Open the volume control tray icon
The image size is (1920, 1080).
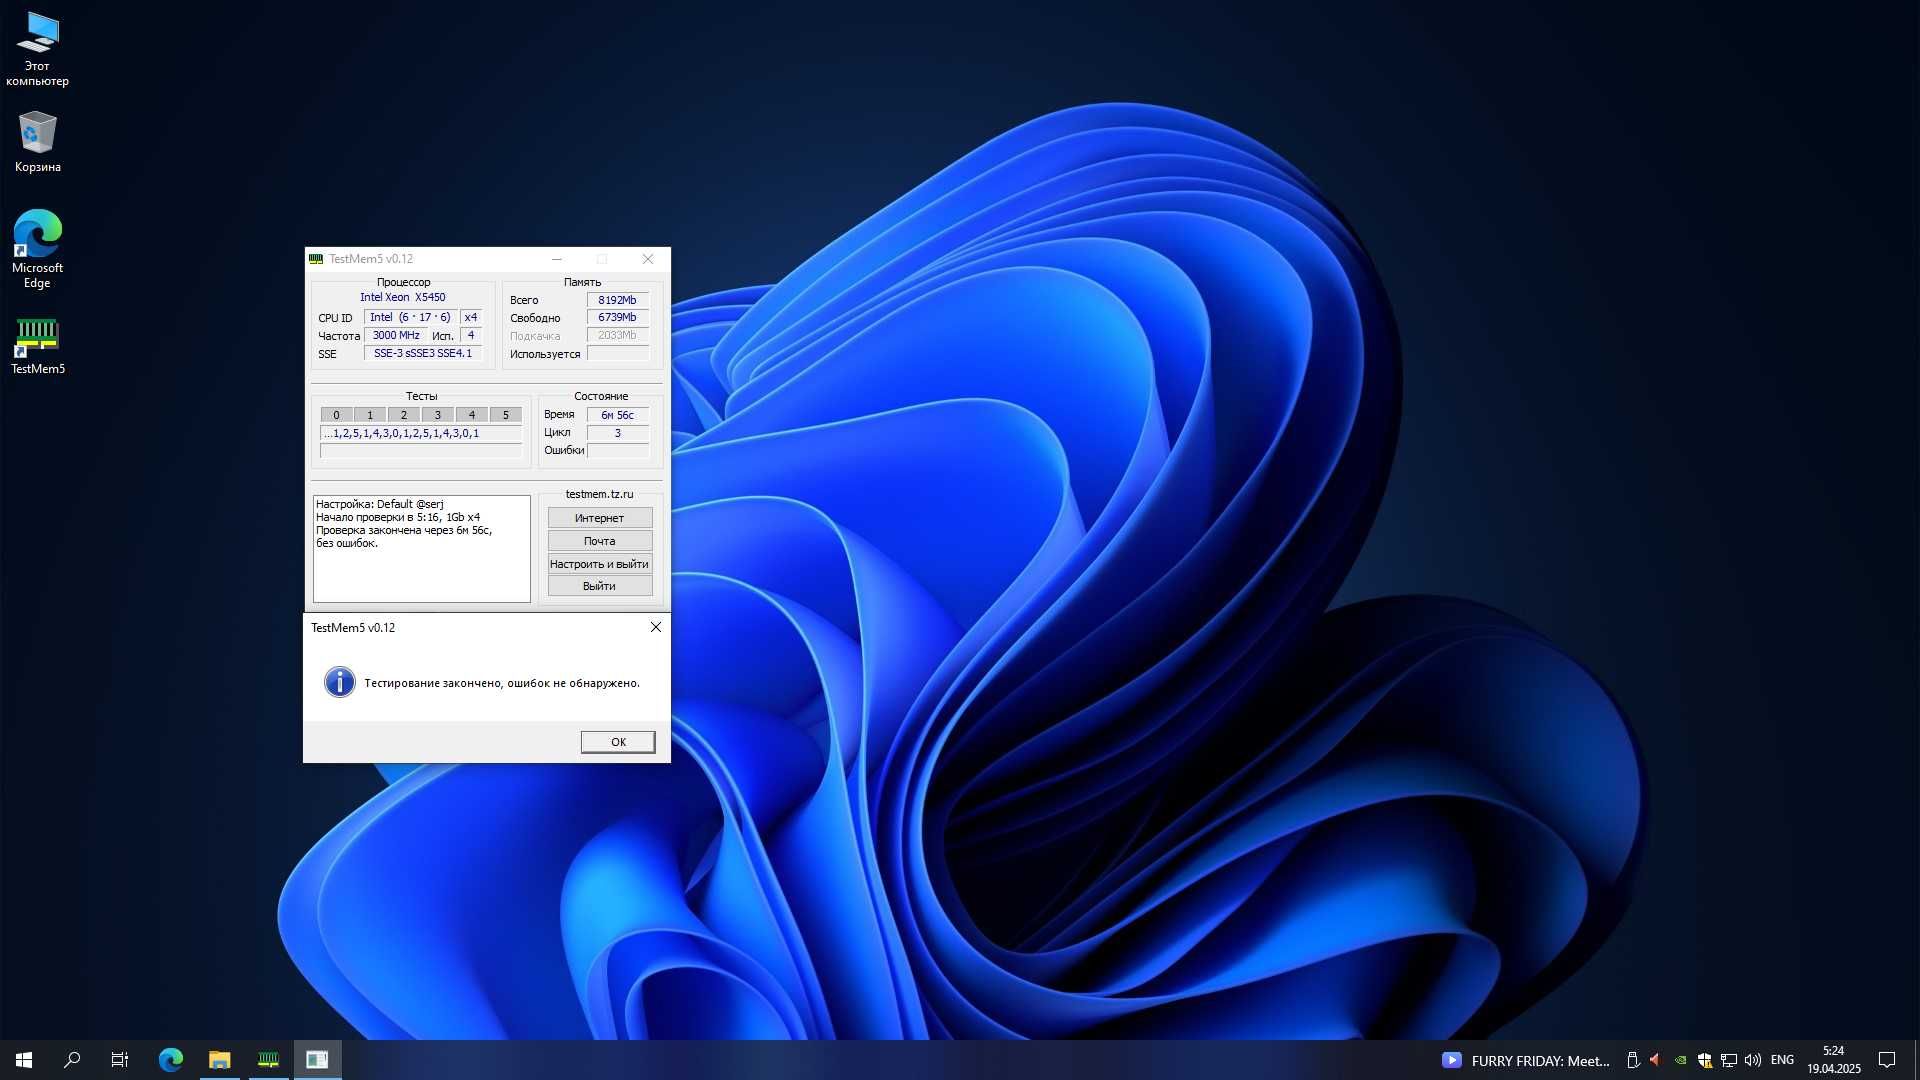tap(1752, 1060)
